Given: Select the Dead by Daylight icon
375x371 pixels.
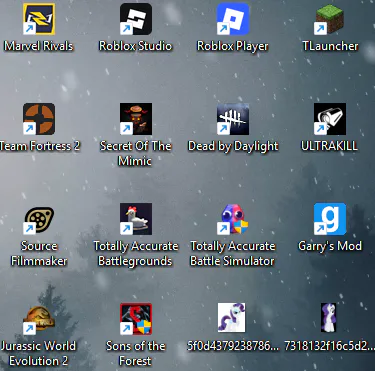Looking at the screenshot, I should [233, 119].
